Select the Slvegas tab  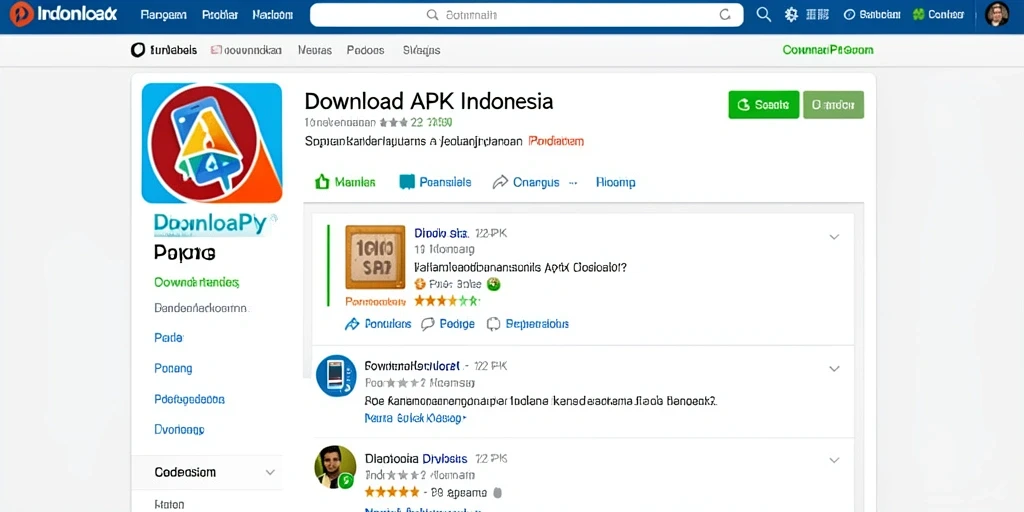[x=422, y=50]
